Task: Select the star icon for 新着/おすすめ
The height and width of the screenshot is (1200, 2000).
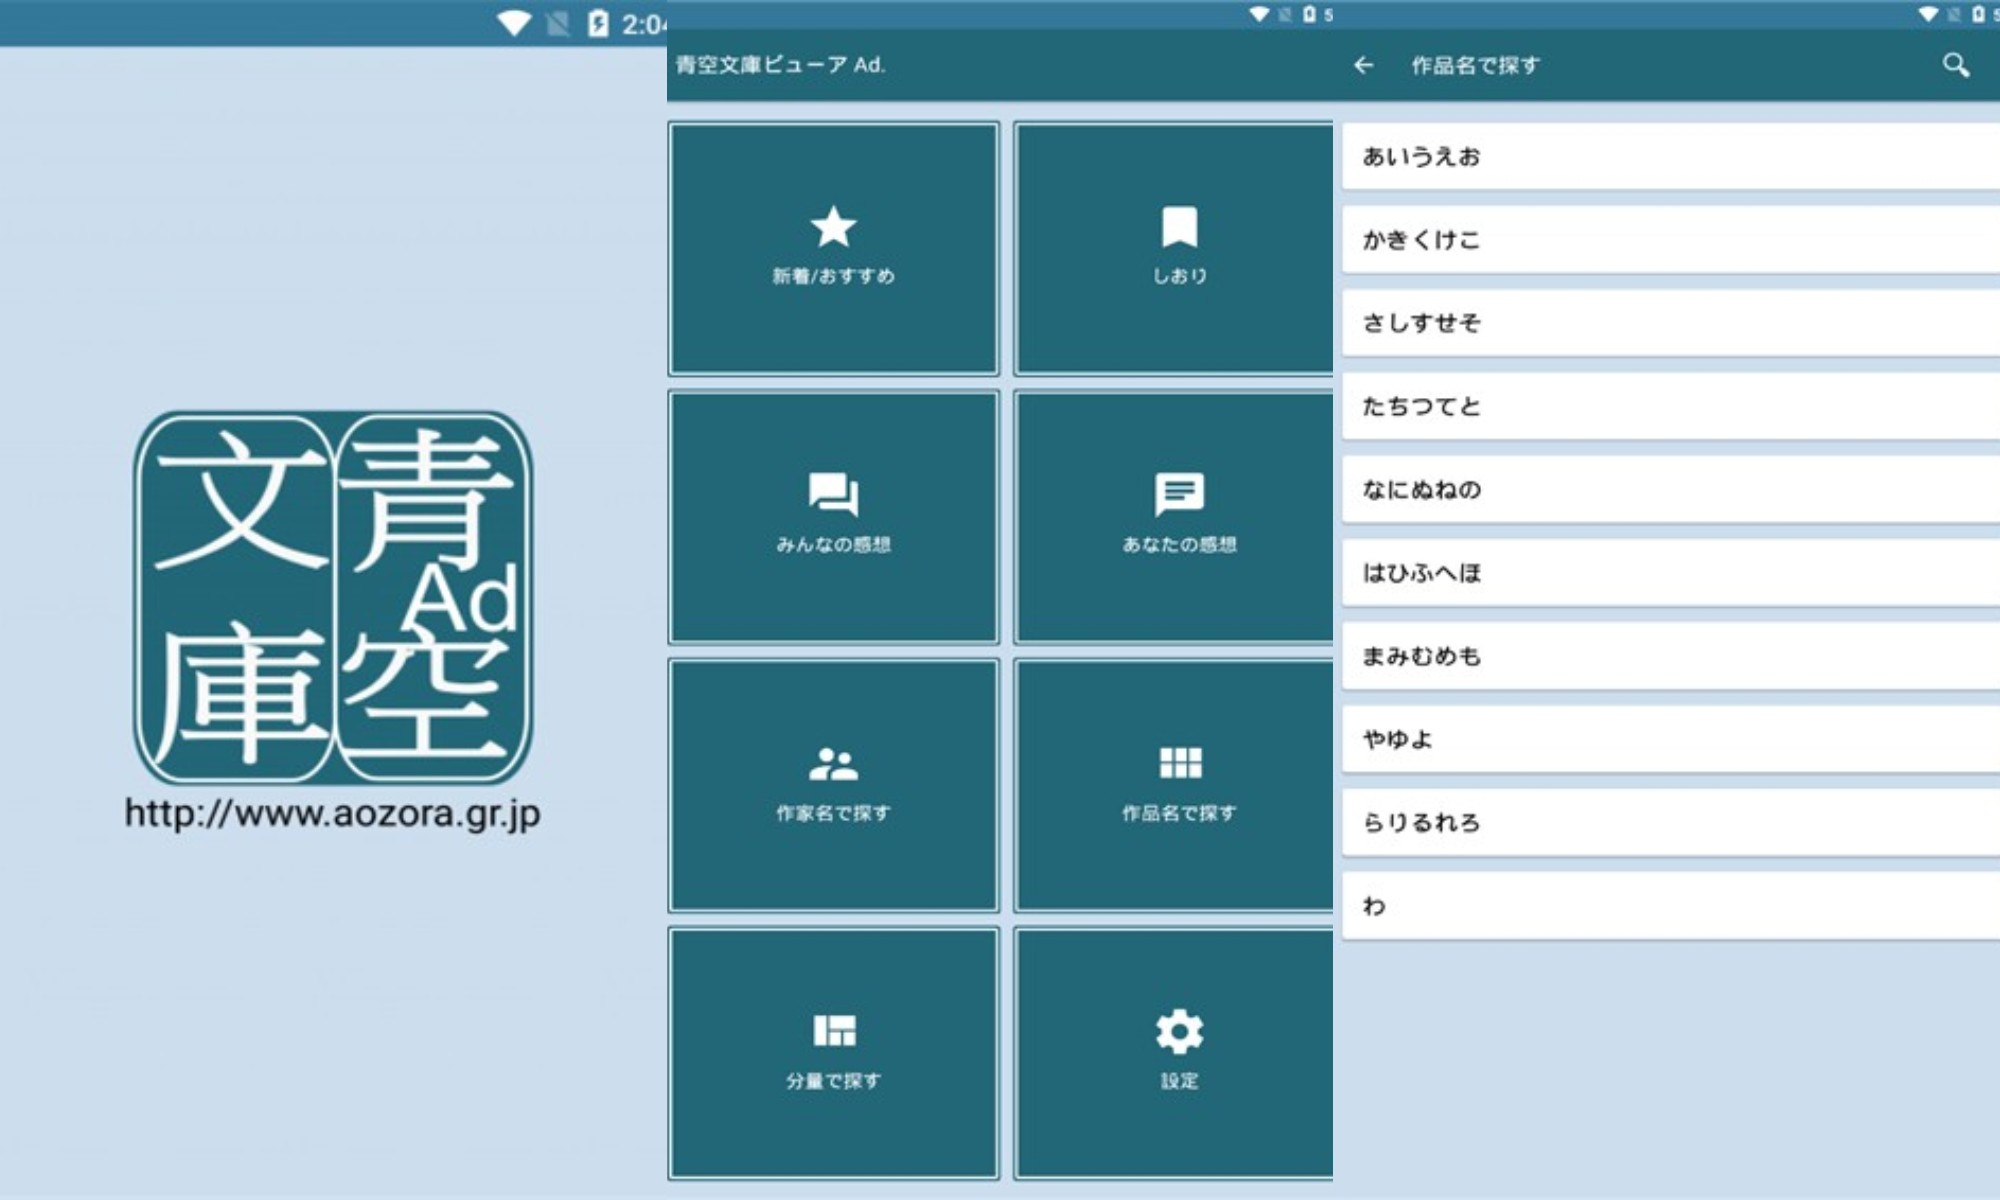Action: 833,228
